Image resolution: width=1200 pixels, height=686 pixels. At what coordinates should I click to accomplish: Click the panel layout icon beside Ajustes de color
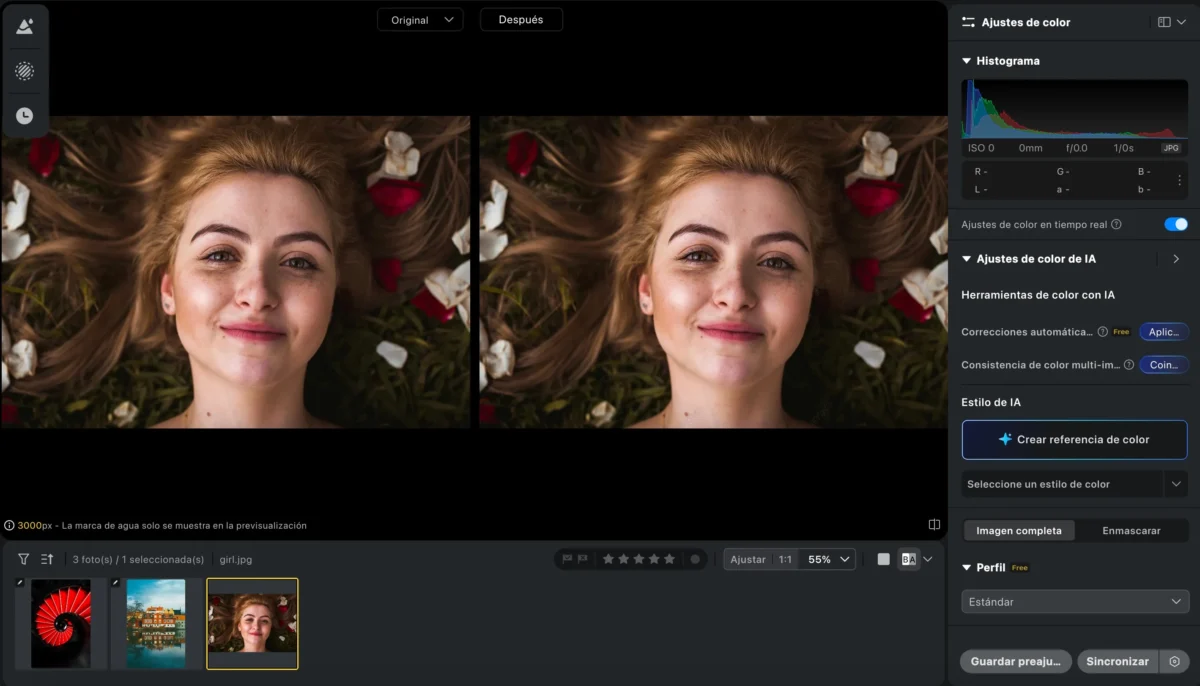(x=1164, y=22)
